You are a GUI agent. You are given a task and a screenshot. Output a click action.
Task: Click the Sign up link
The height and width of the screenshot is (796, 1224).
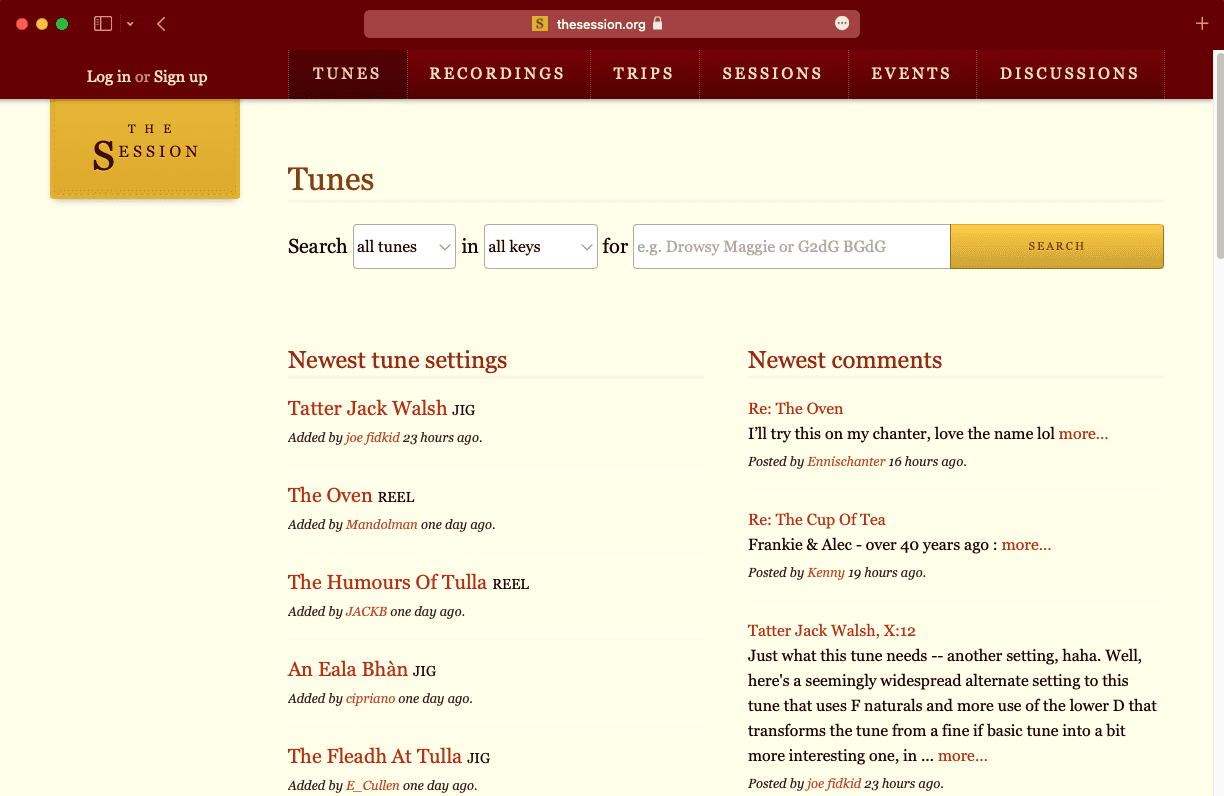point(180,76)
